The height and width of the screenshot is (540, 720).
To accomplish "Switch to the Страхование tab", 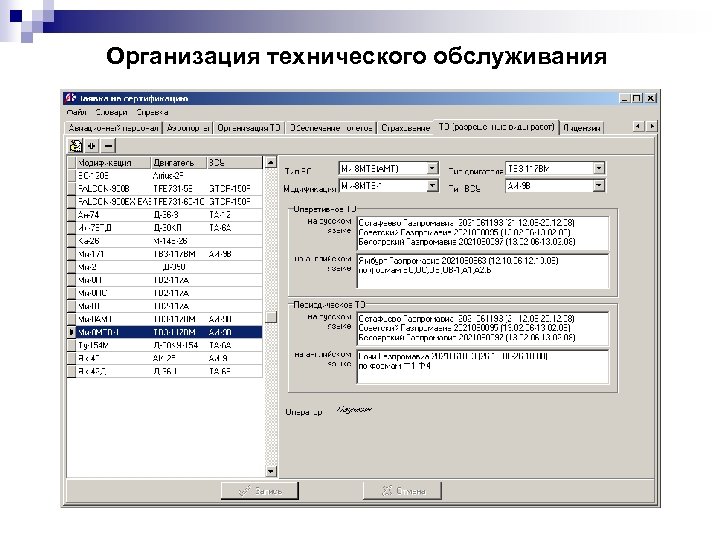I will (405, 128).
